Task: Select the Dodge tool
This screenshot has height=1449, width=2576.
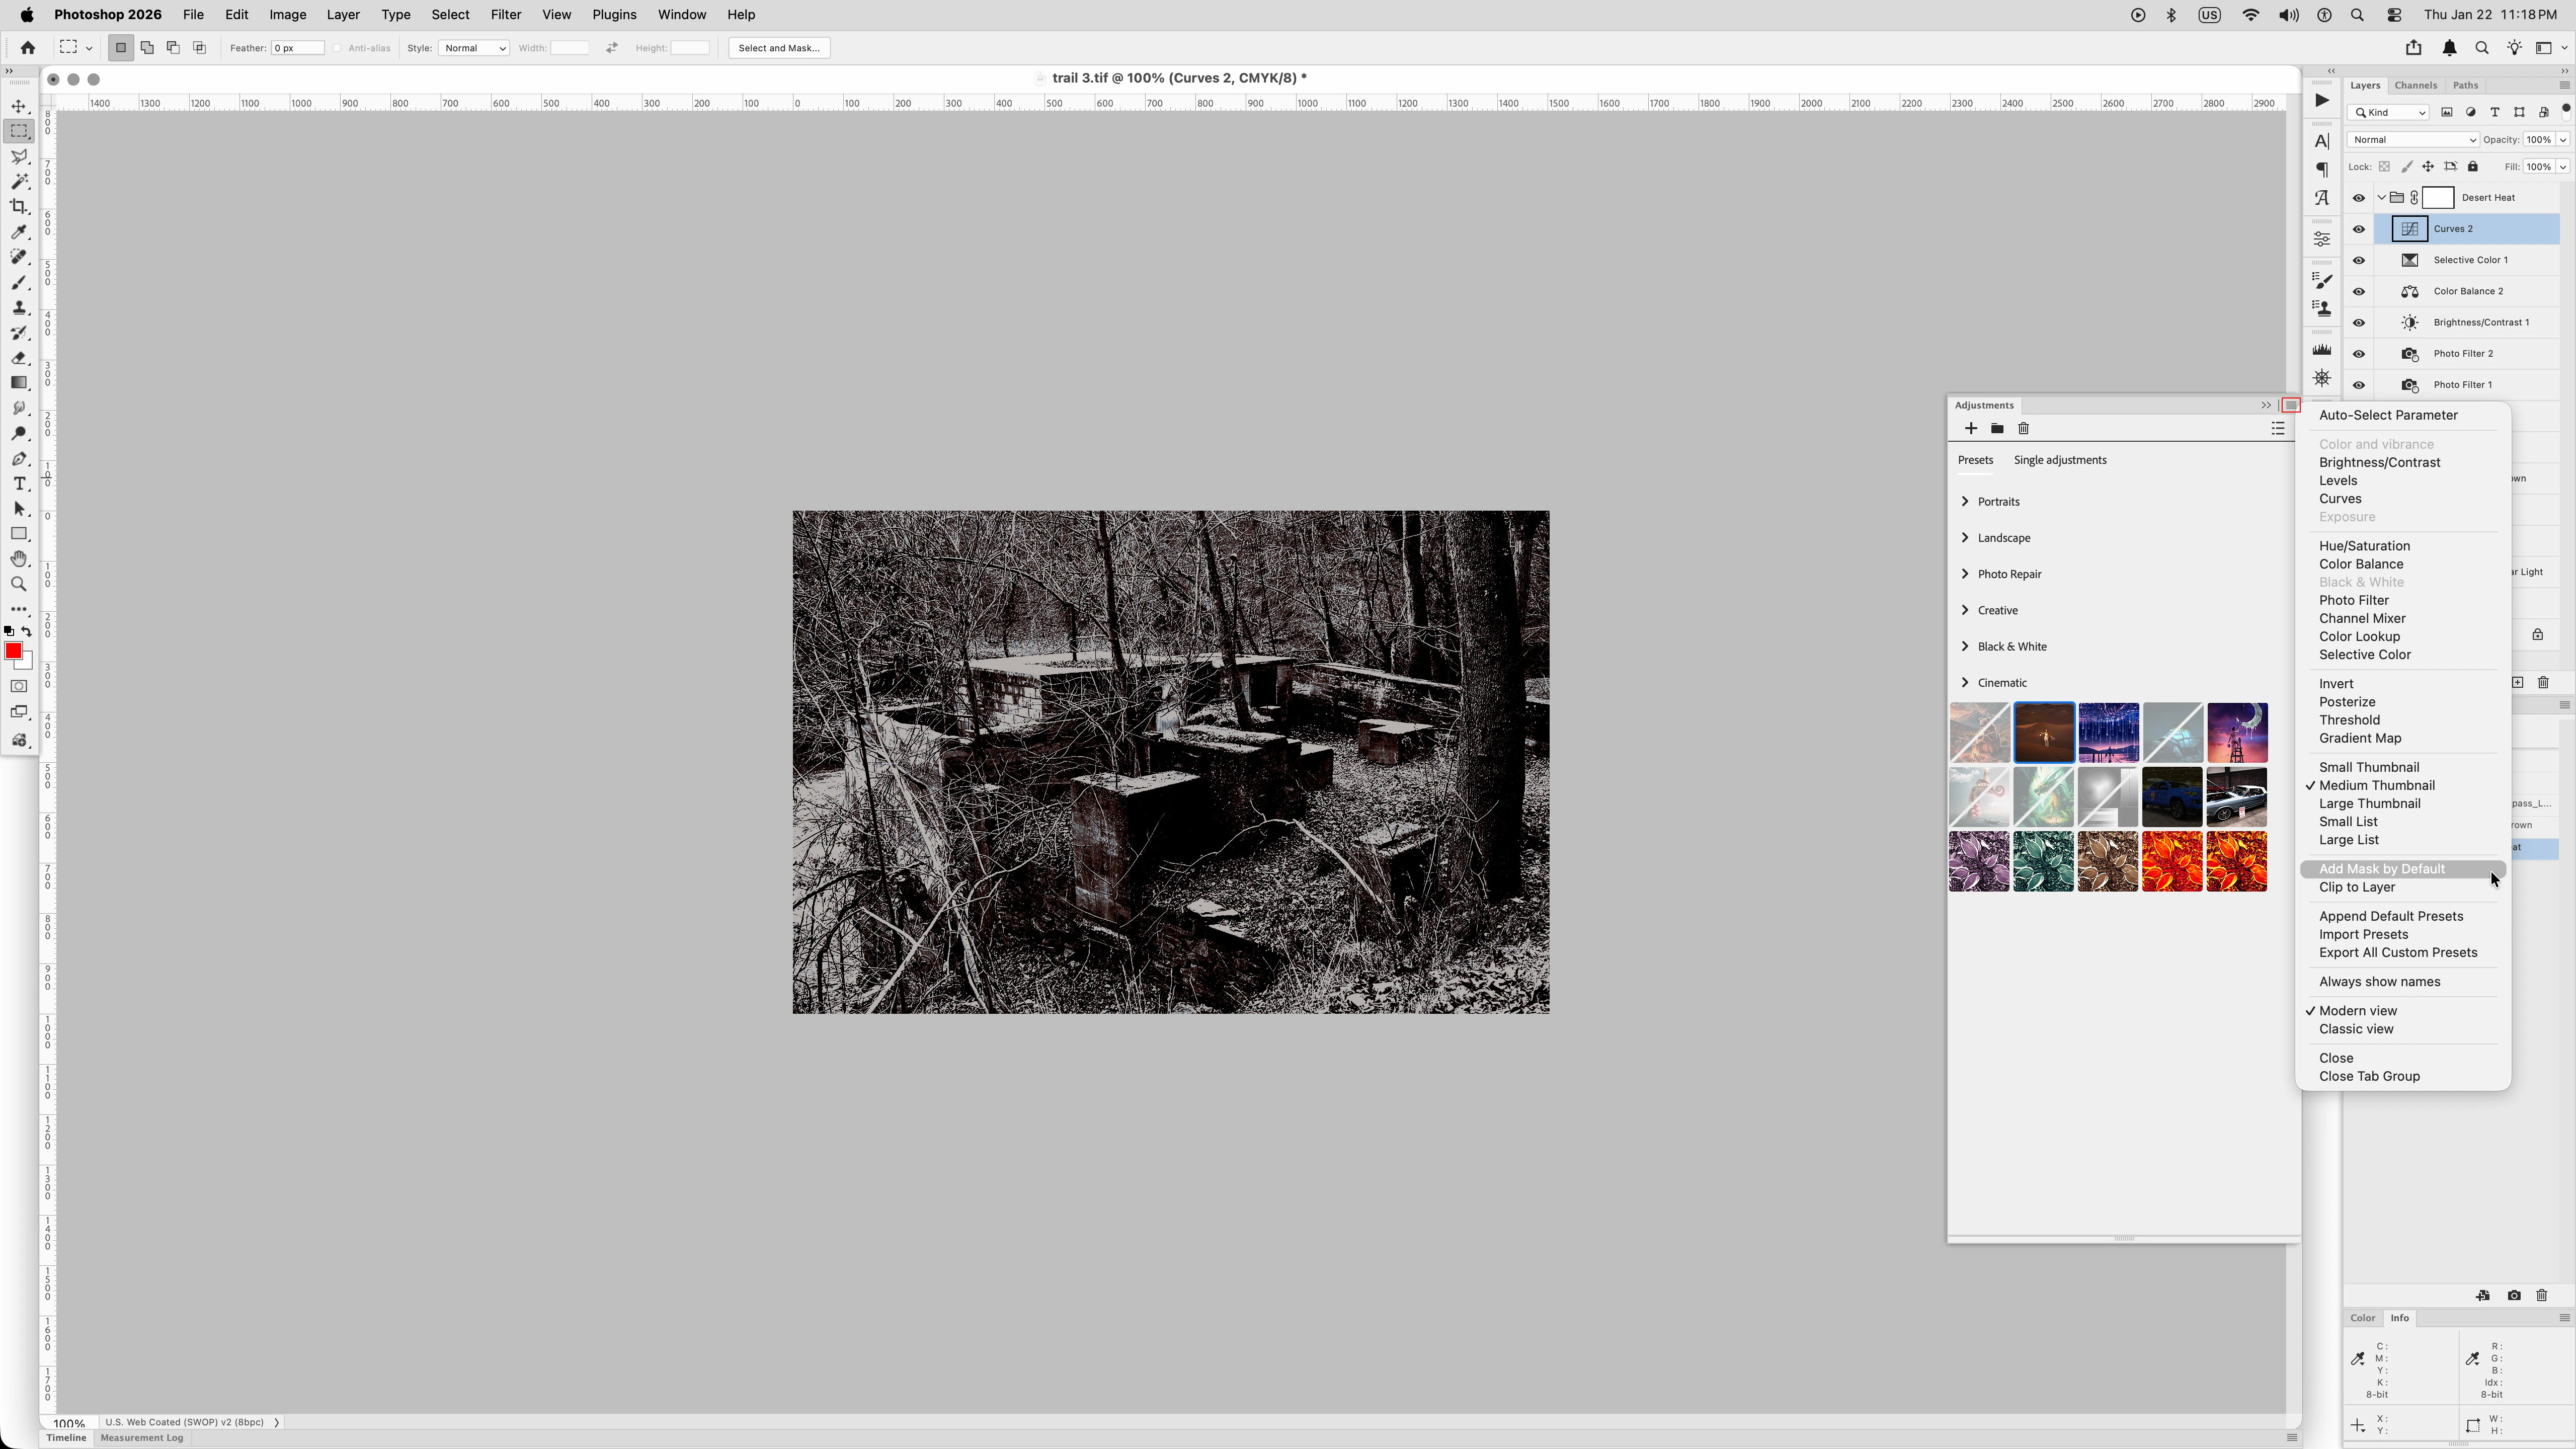Action: (19, 433)
